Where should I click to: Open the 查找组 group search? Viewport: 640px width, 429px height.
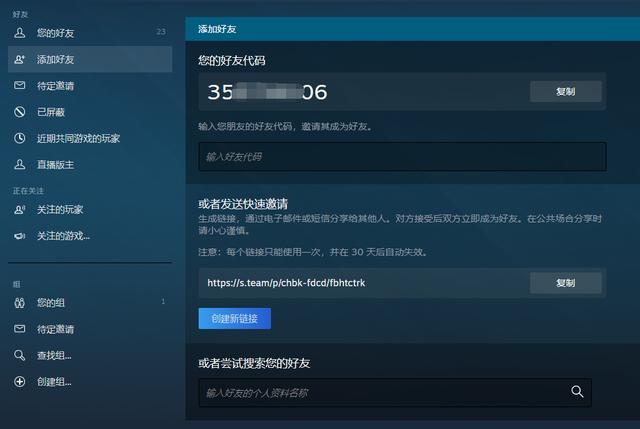(90, 356)
